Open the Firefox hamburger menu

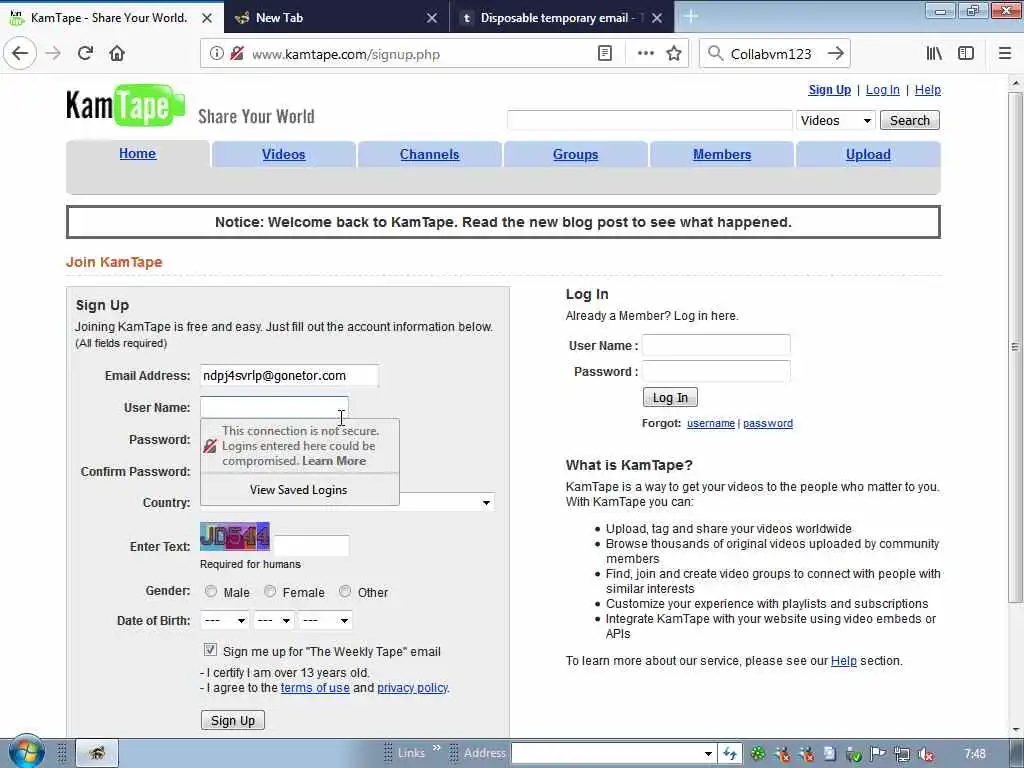[x=1004, y=54]
